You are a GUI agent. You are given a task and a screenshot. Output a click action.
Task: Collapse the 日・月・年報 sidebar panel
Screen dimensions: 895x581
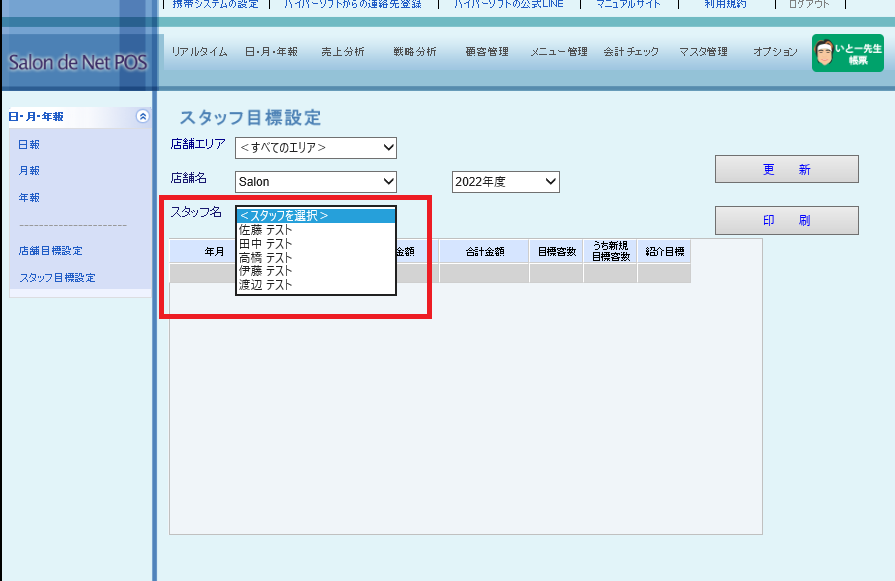click(x=143, y=117)
